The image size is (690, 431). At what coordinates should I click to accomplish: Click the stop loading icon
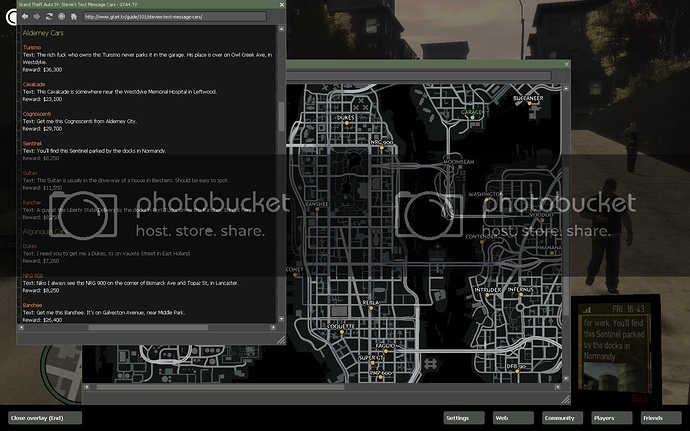click(59, 17)
